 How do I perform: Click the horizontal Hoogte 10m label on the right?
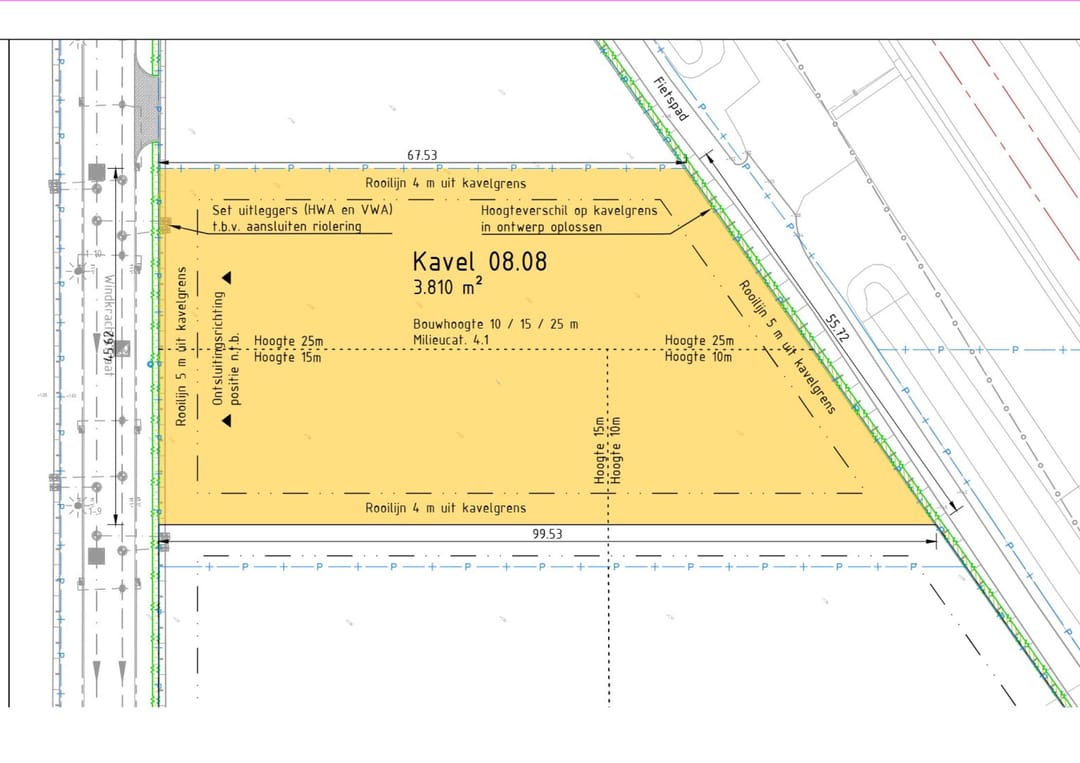coord(698,357)
